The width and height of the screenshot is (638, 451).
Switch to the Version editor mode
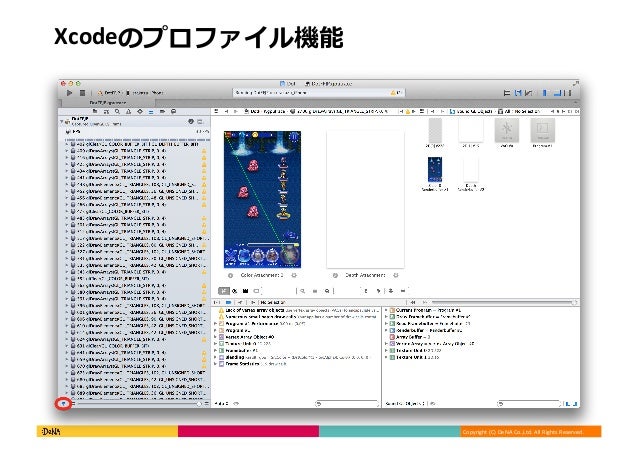pyautogui.click(x=529, y=93)
